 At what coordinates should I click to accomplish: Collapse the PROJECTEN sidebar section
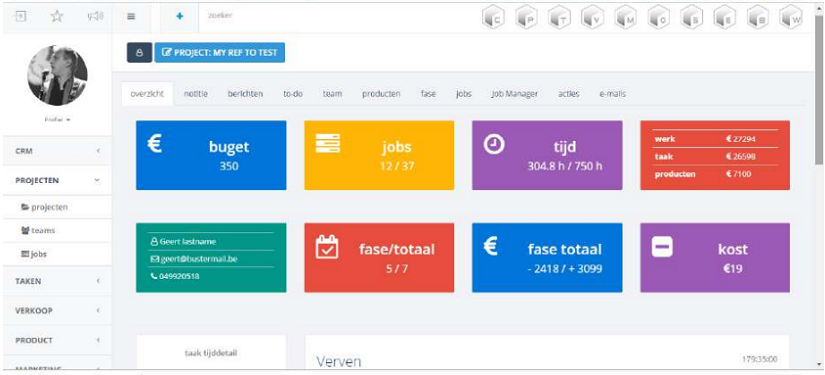tap(57, 180)
